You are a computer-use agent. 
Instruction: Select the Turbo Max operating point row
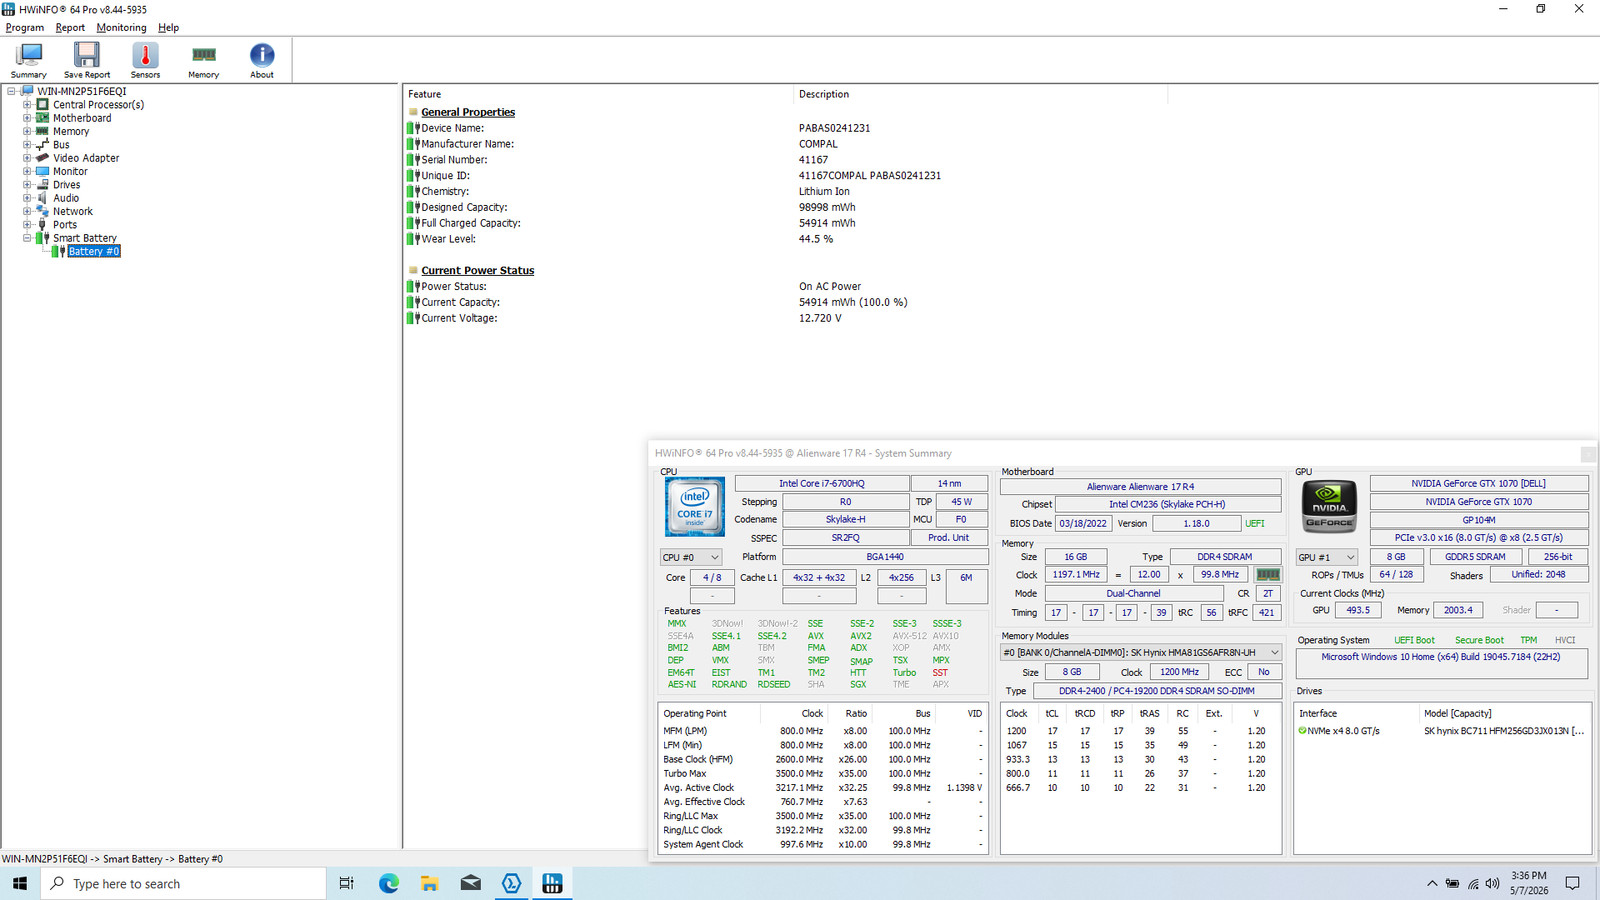[823, 773]
